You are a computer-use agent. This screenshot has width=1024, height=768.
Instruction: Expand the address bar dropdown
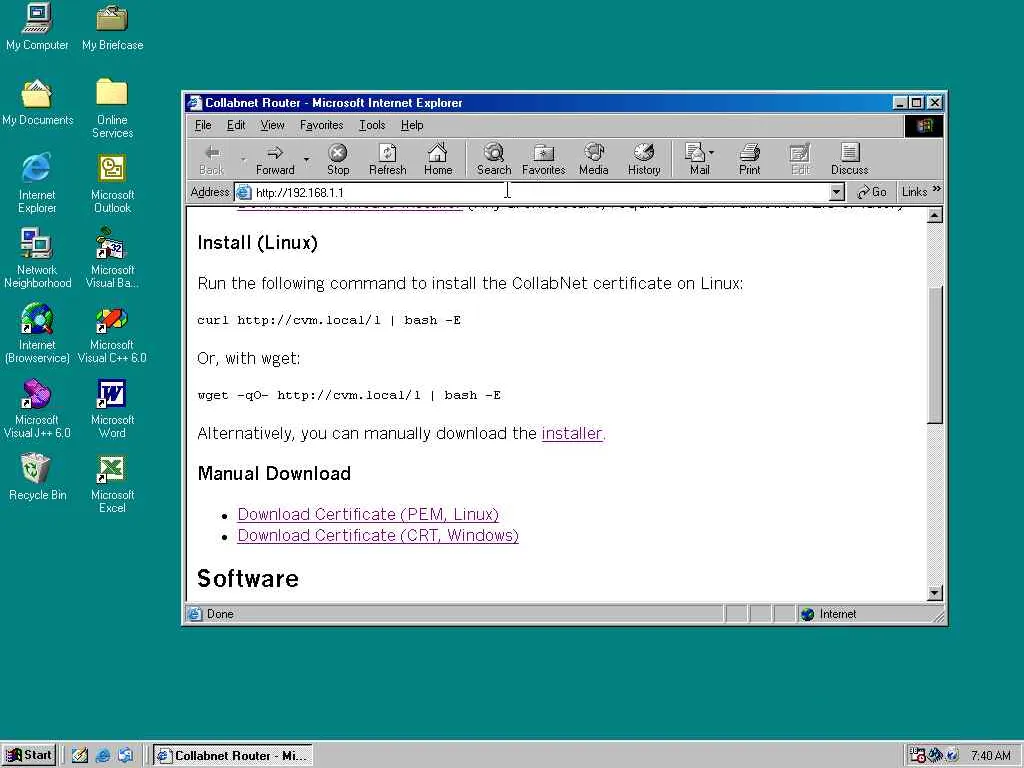(x=837, y=192)
